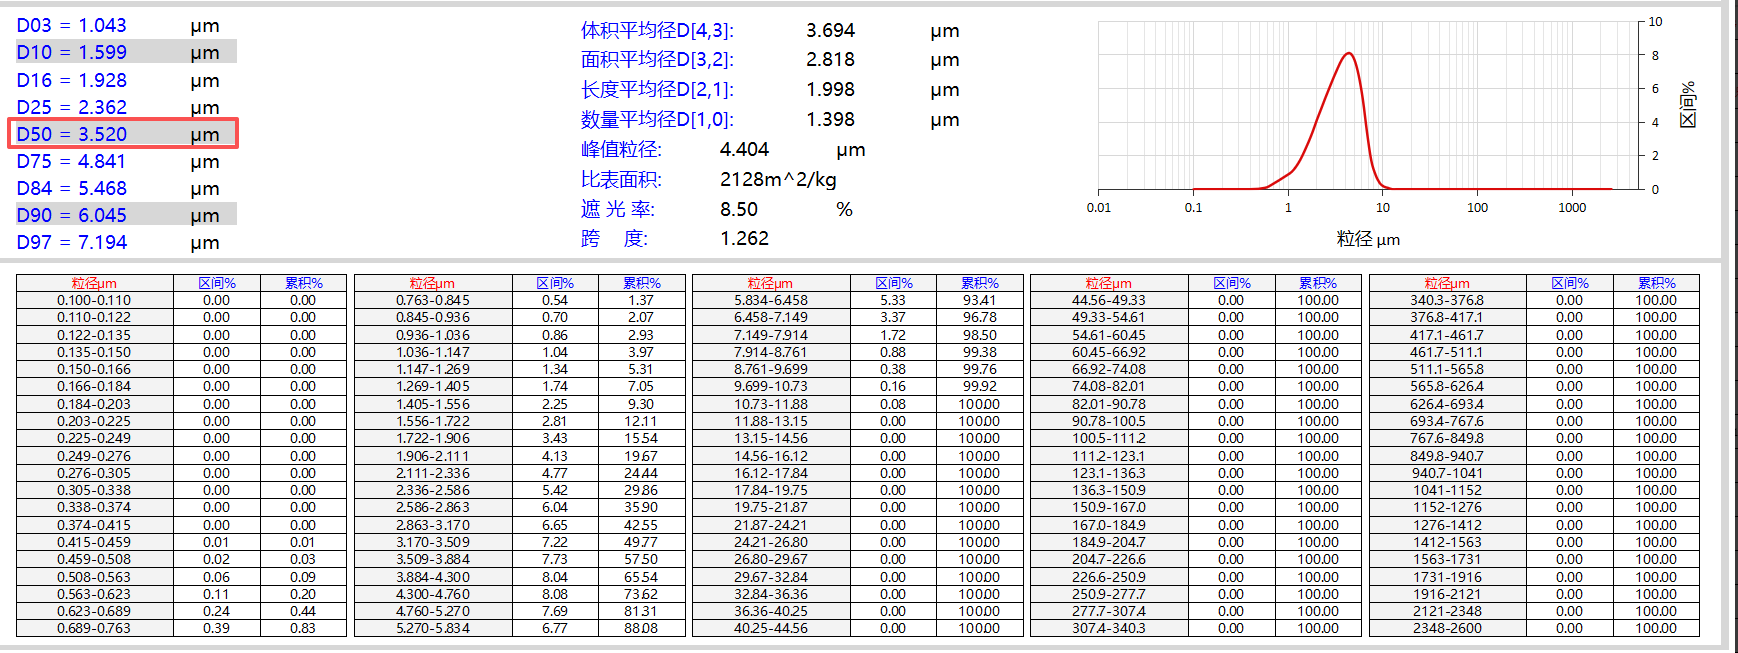Click the 0.763-0.845 size range cell

[433, 300]
